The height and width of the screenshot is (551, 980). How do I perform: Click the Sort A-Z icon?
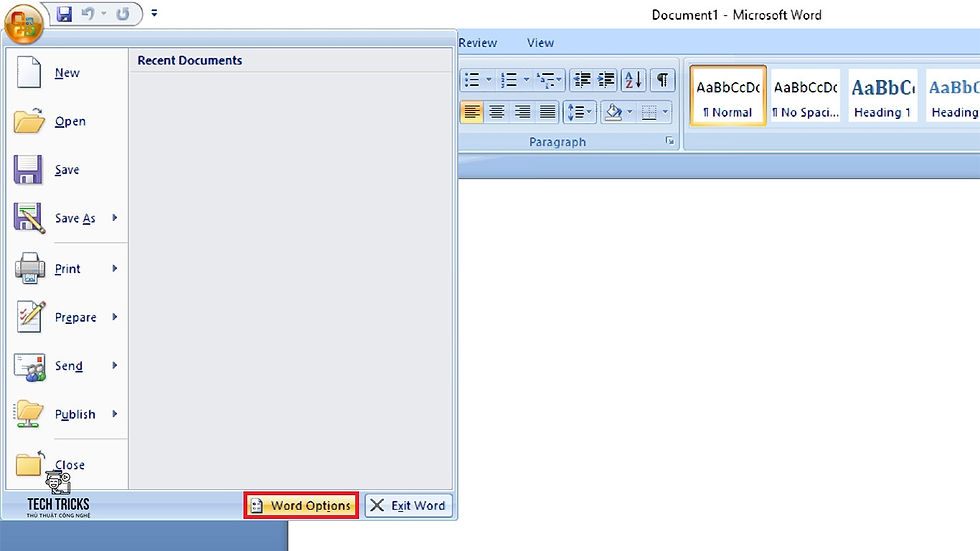pyautogui.click(x=633, y=80)
